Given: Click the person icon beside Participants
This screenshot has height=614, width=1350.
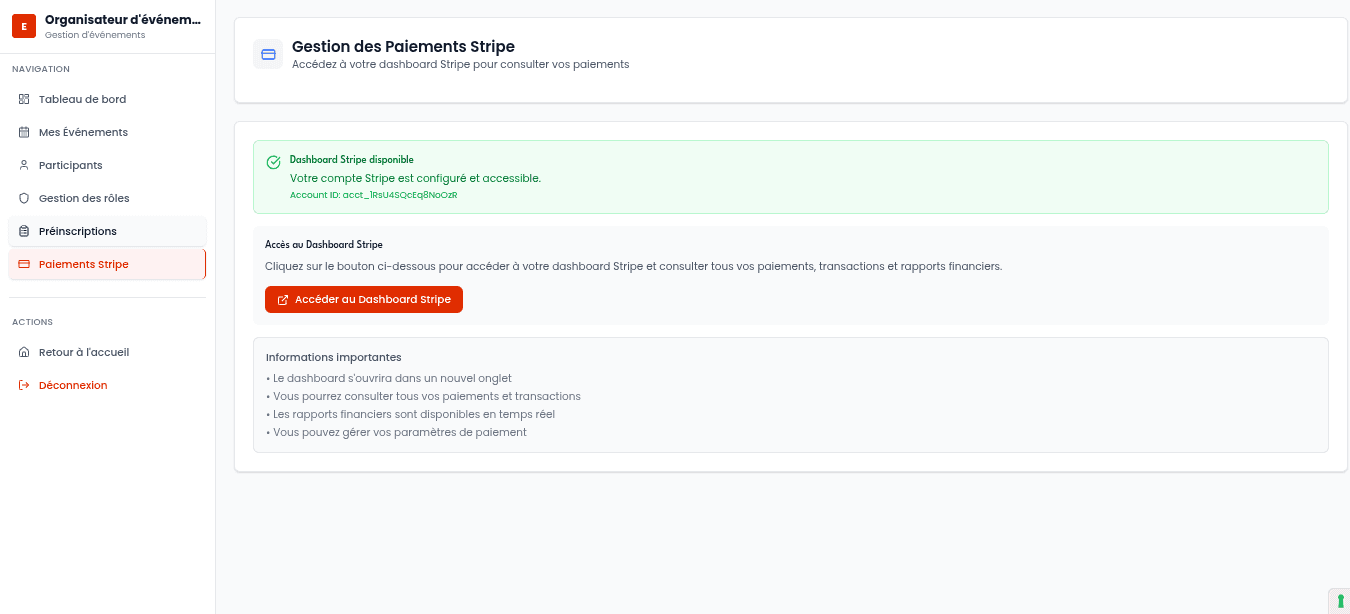Looking at the screenshot, I should click(24, 165).
